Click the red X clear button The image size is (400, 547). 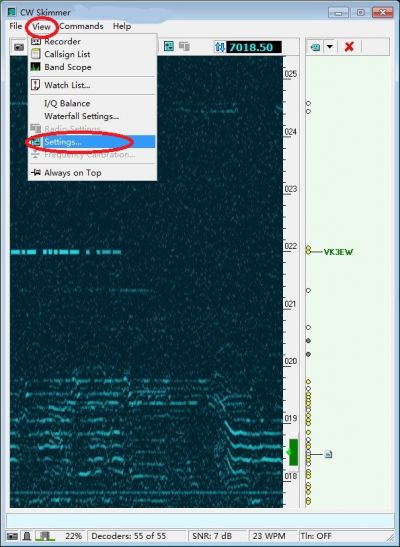[349, 47]
